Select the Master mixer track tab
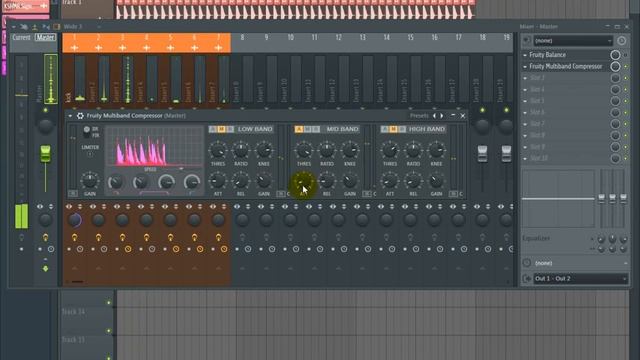640x360 pixels. [45, 38]
